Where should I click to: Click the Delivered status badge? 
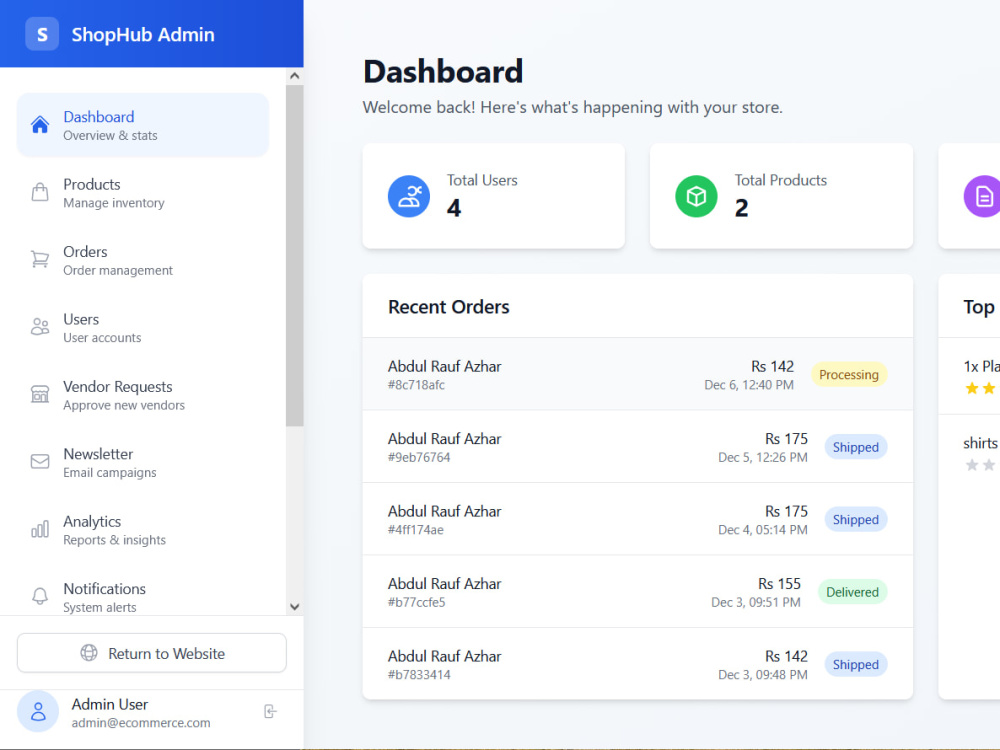click(x=853, y=592)
